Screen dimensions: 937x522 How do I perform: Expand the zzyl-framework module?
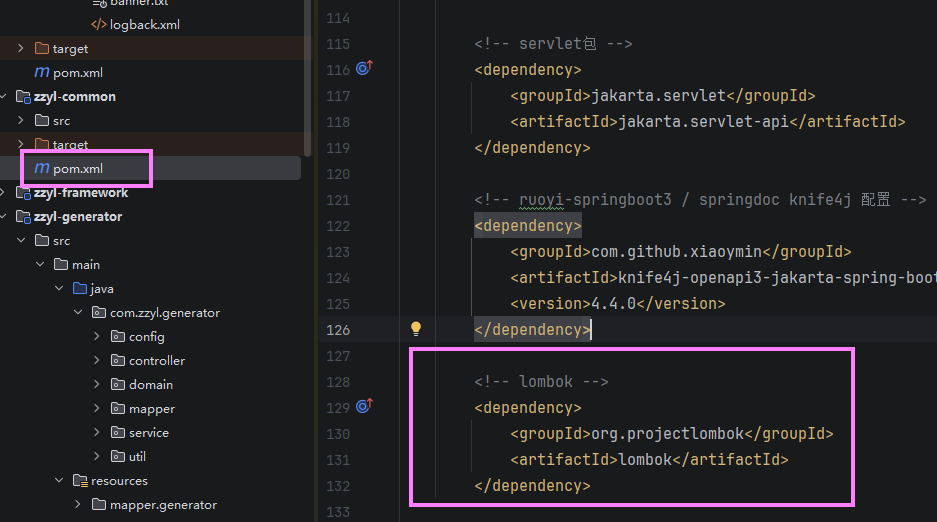pos(4,193)
